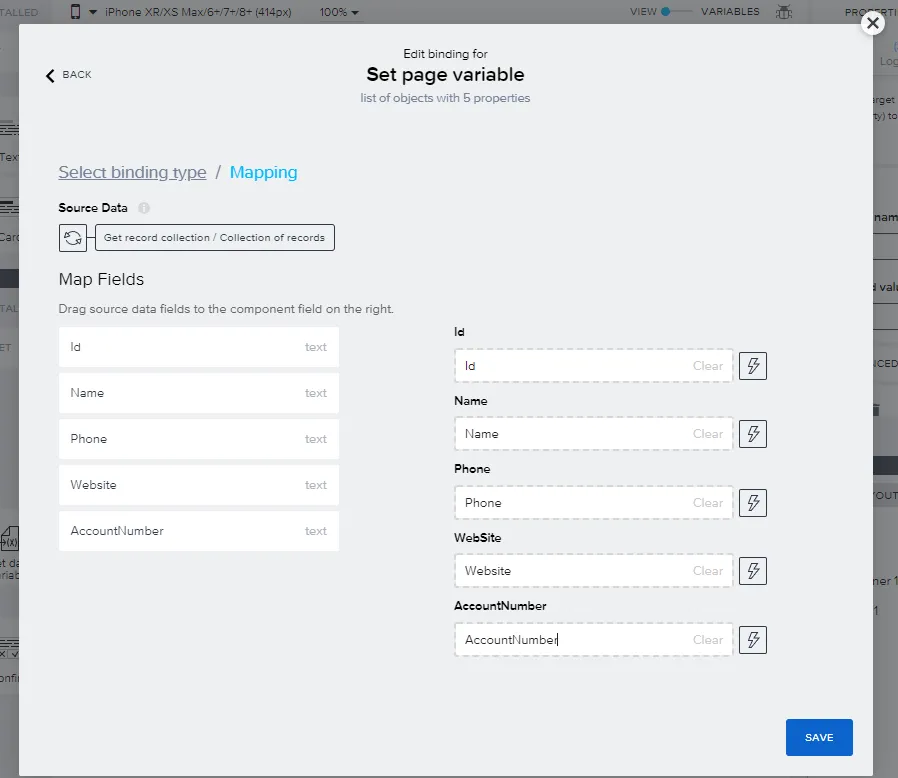Screen dimensions: 898x778
Task: Click the Source Data refresh icon
Action: click(73, 238)
